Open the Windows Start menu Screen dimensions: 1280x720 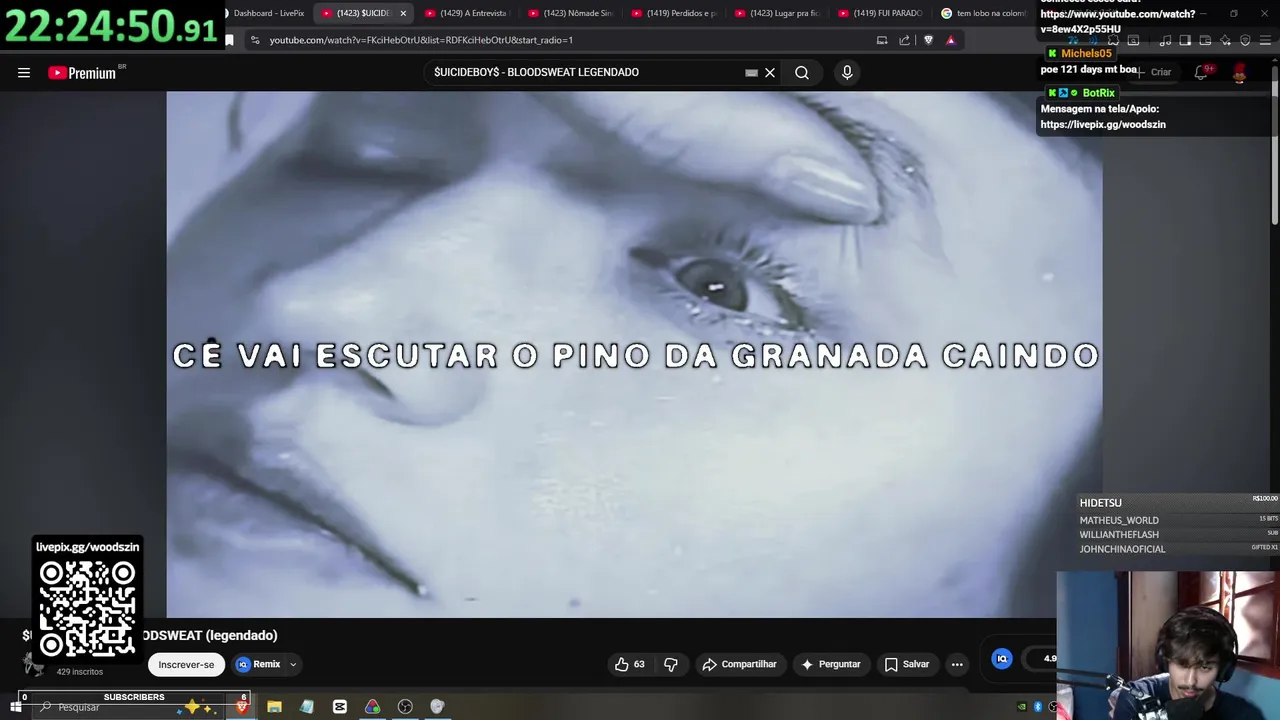pyautogui.click(x=15, y=707)
